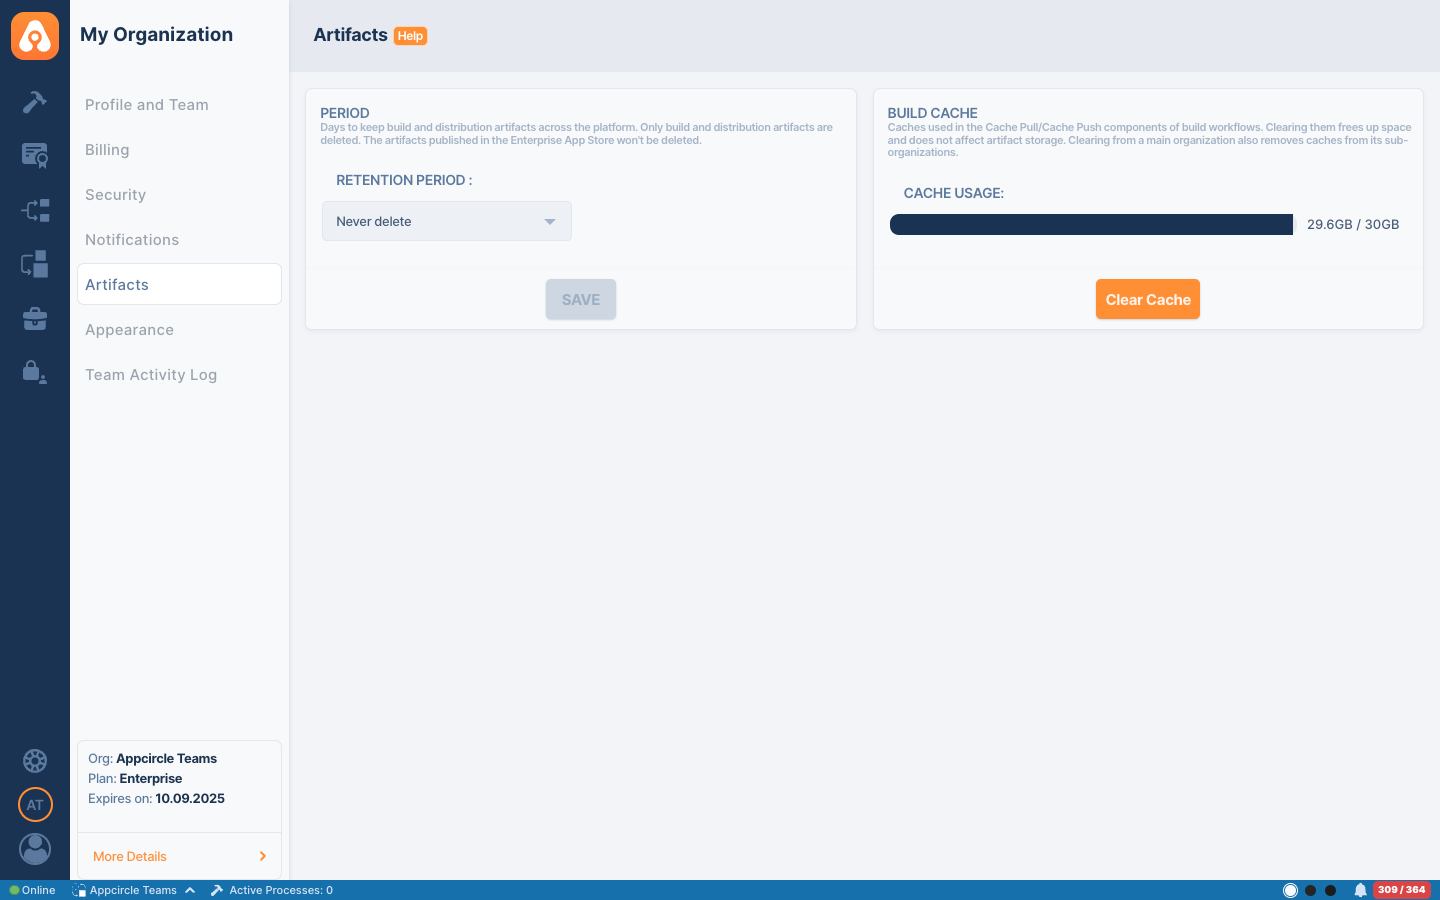
Task: Select the white circle theme option
Action: point(1290,890)
